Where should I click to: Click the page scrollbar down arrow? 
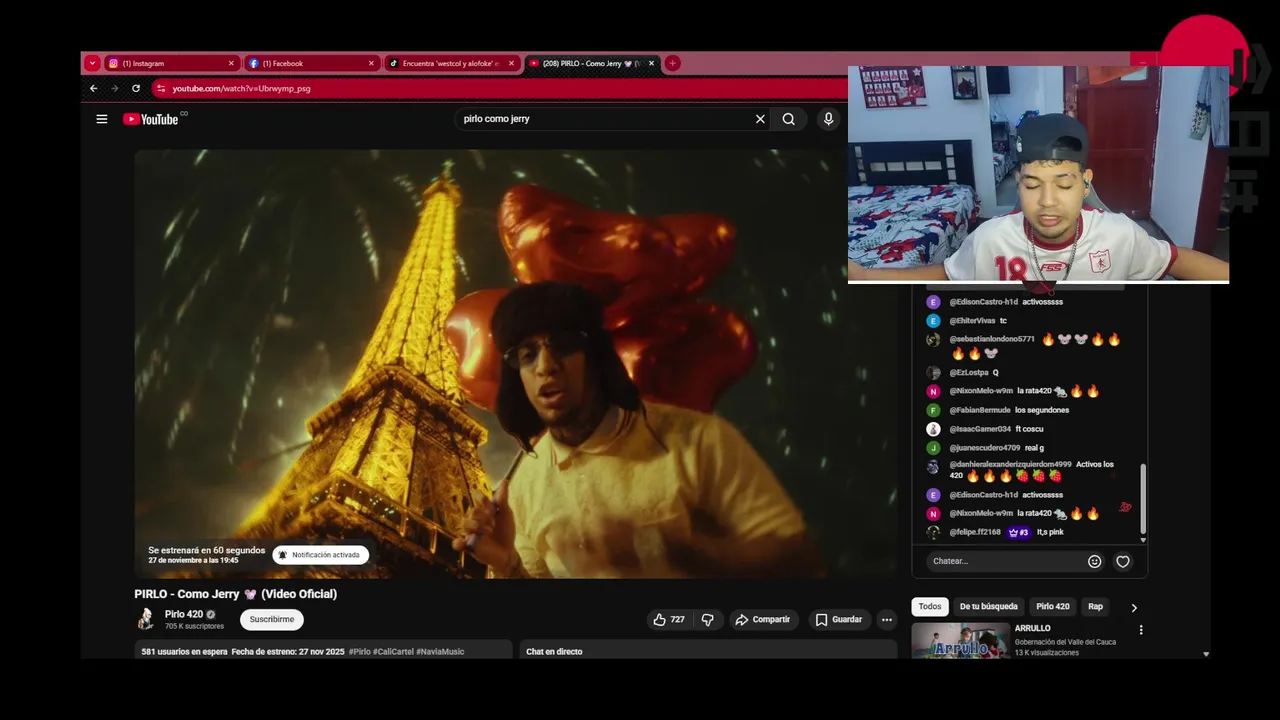click(x=1206, y=654)
